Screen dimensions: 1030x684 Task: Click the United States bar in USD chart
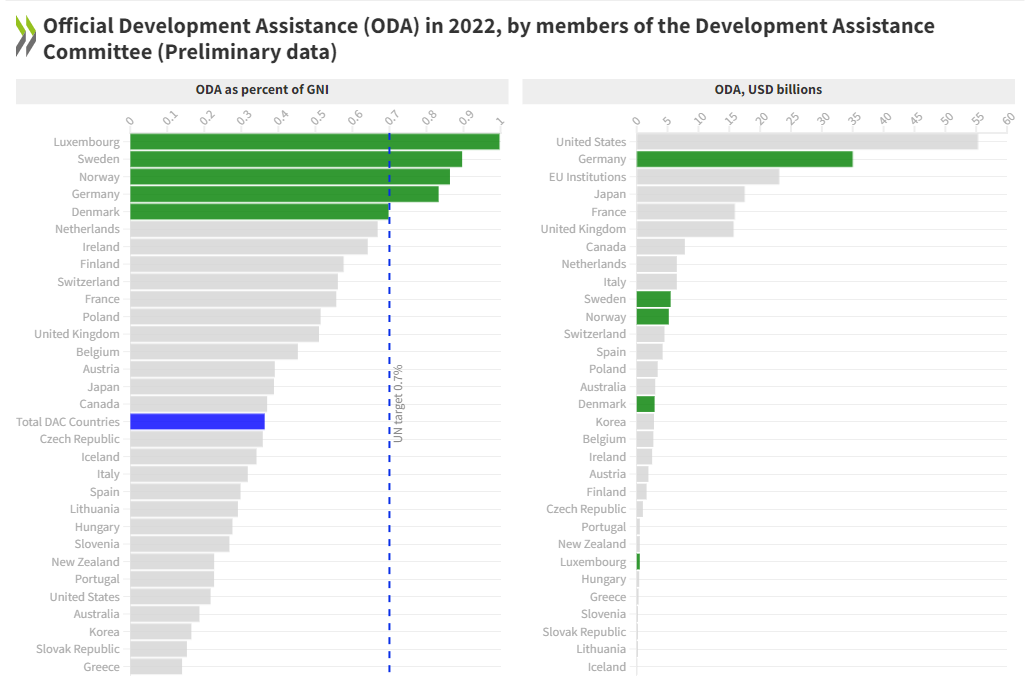(x=800, y=141)
